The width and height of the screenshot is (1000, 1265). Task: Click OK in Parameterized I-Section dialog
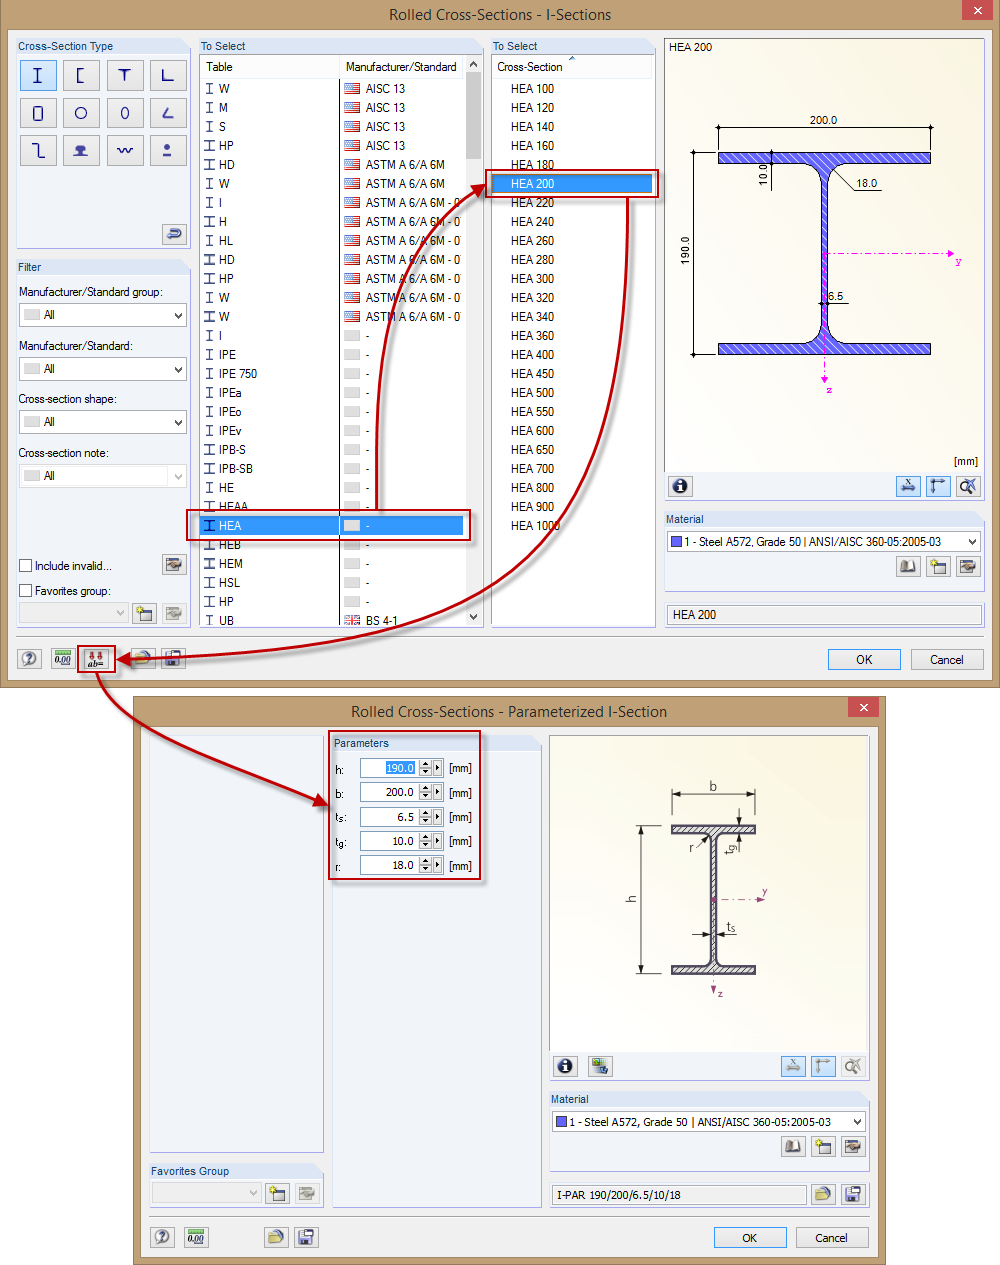(750, 1237)
